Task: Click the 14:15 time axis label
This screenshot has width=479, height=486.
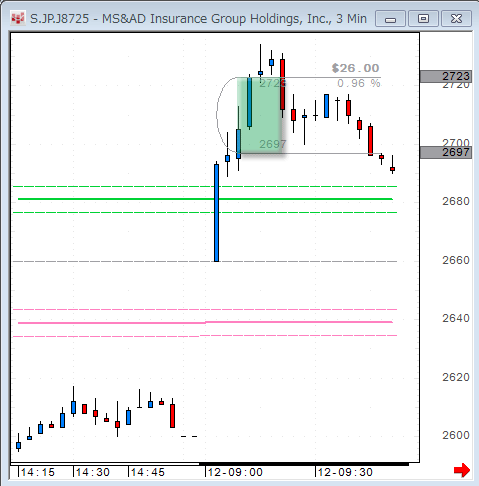Action: tap(38, 472)
